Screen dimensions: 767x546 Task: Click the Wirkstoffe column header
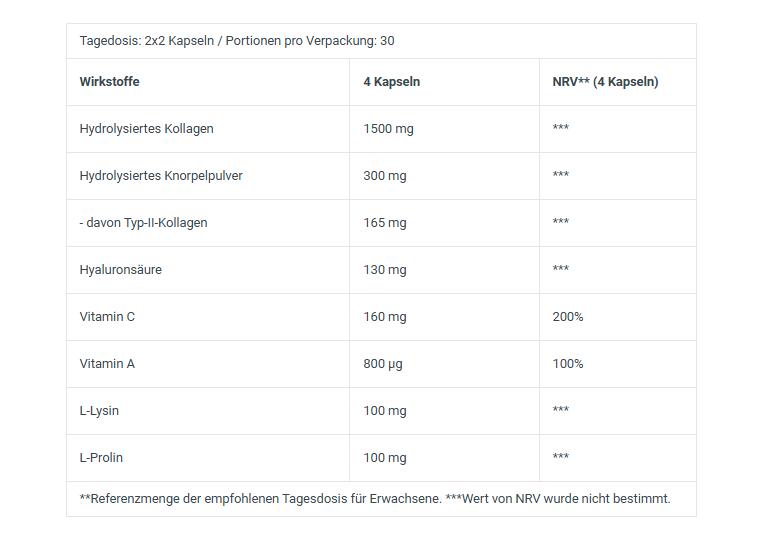point(110,82)
